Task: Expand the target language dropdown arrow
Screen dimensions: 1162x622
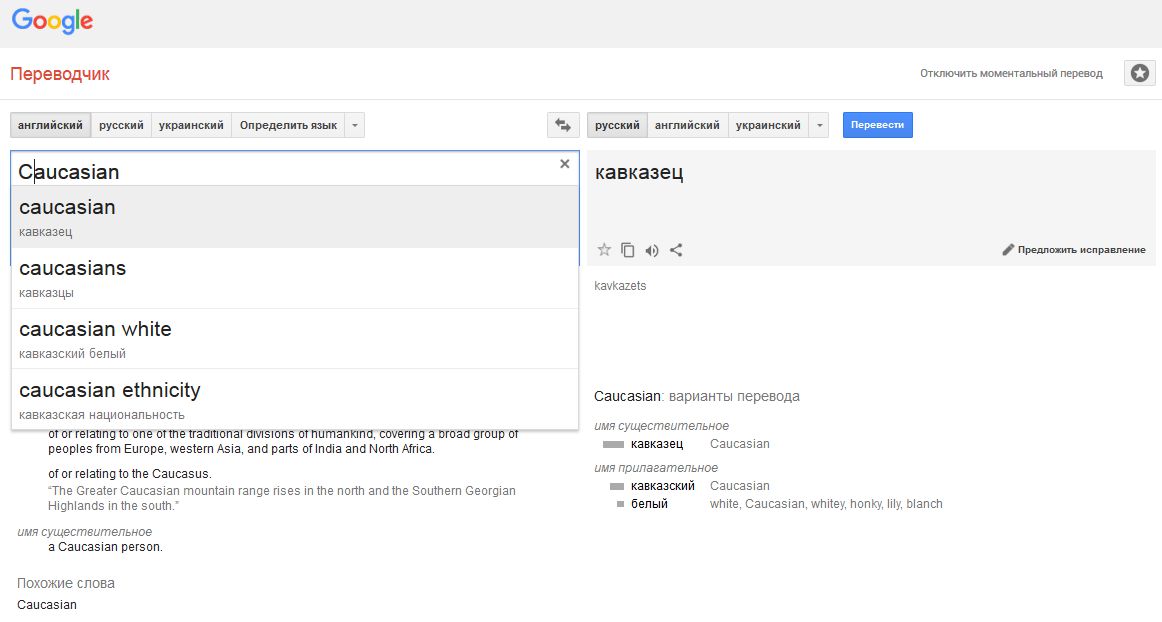Action: click(x=819, y=125)
